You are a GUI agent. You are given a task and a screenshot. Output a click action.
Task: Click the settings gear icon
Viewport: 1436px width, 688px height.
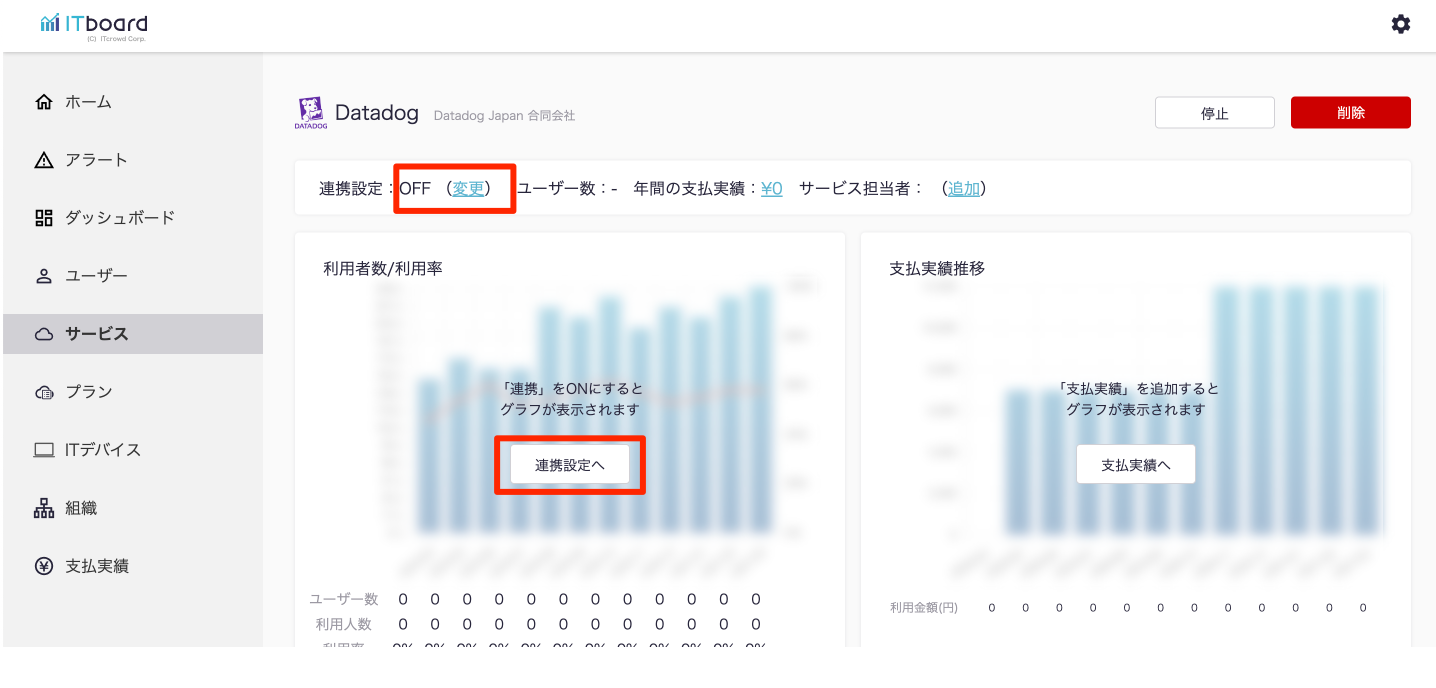1400,24
